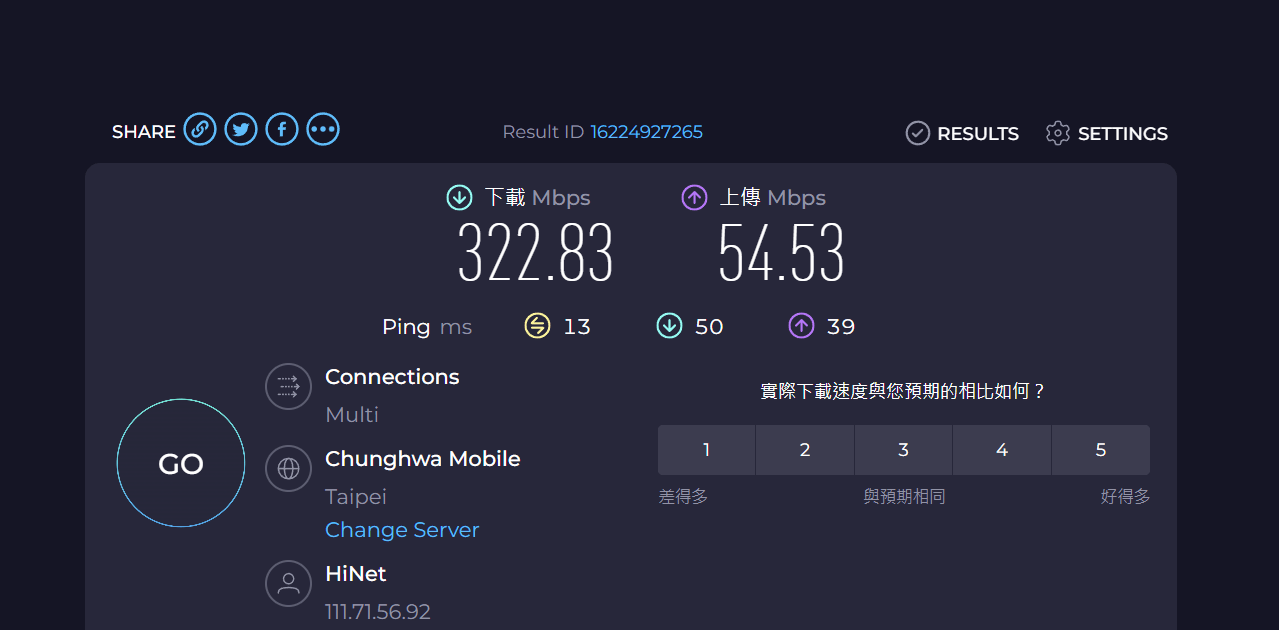Click the upload speed arrow icon

tap(693, 197)
